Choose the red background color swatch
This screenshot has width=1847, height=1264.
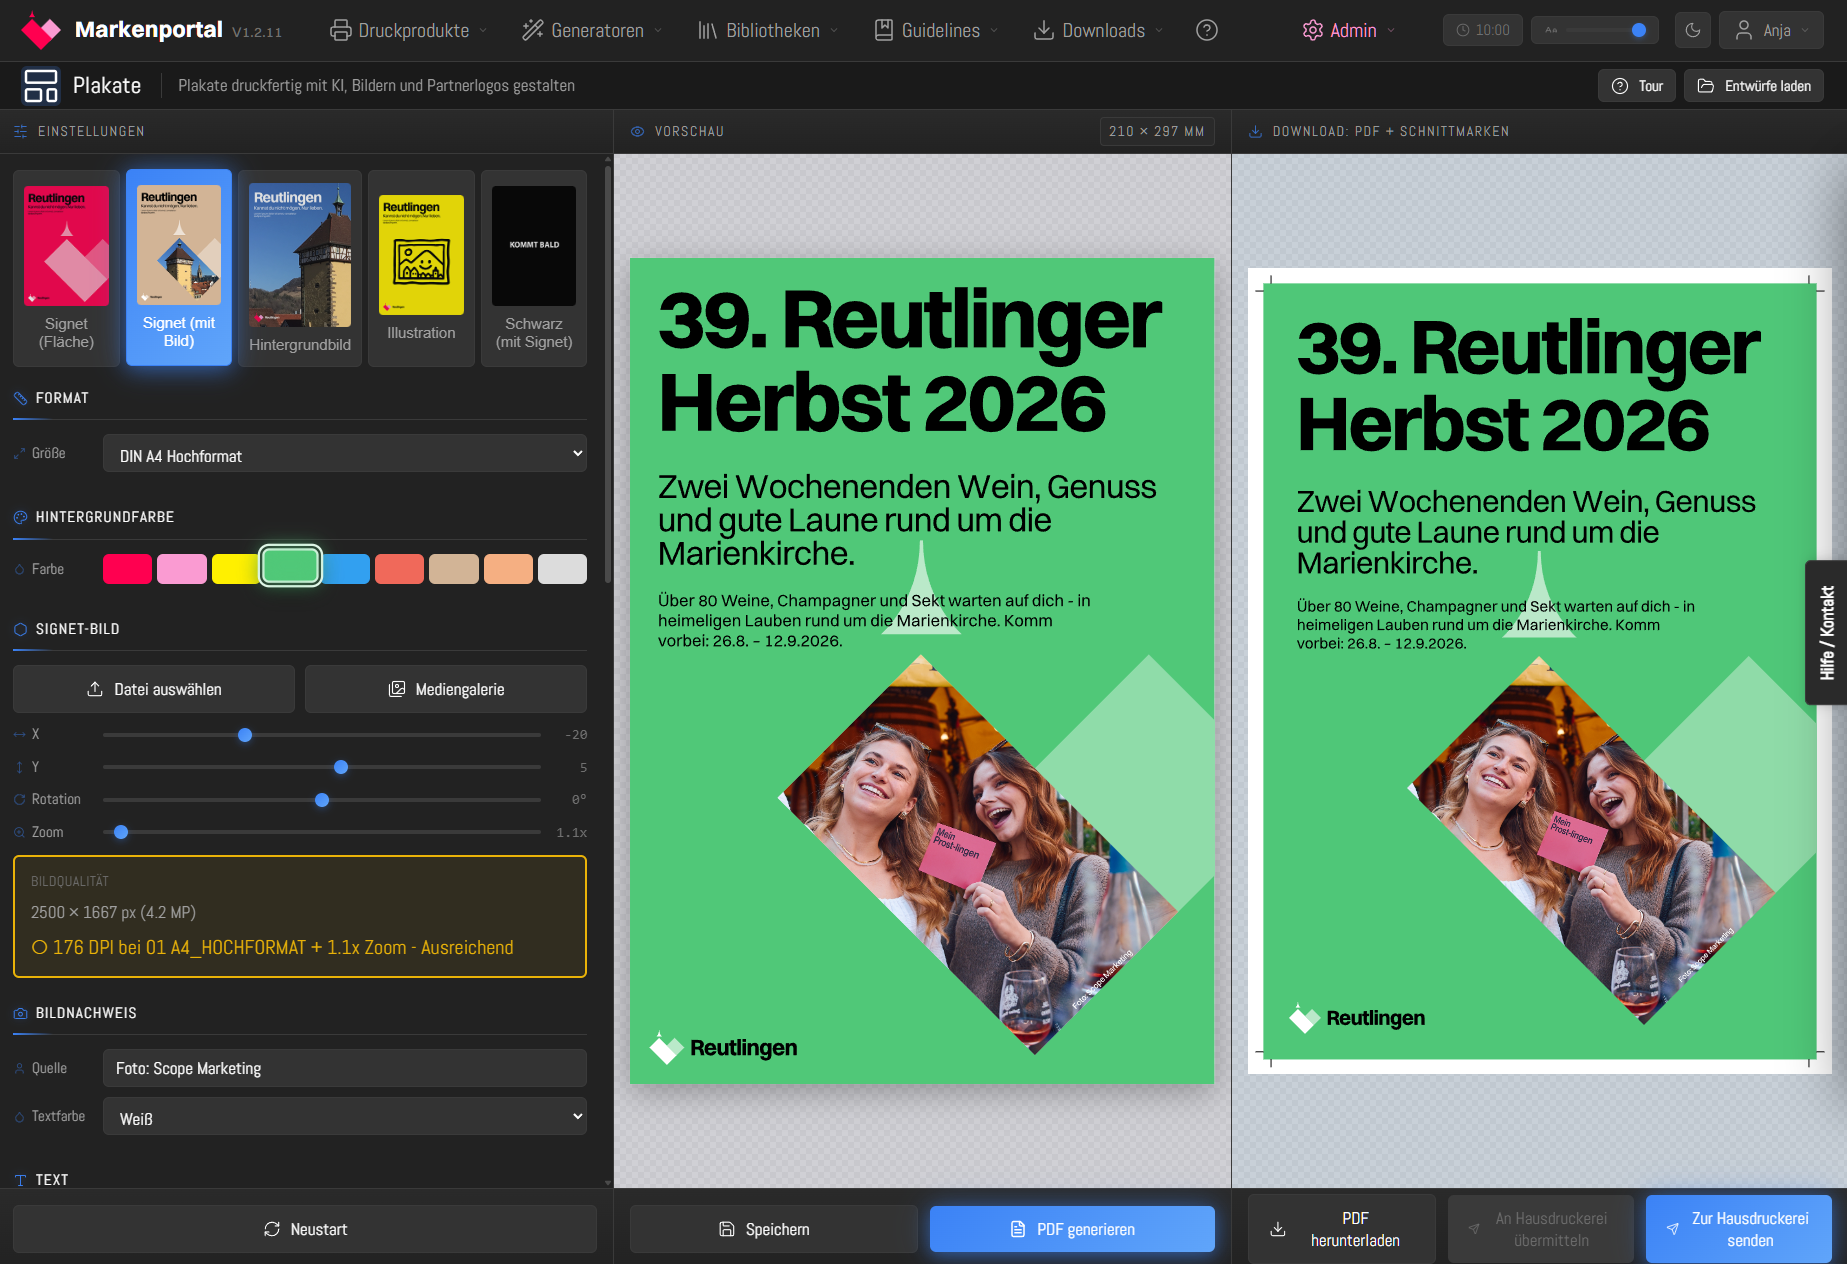(127, 569)
